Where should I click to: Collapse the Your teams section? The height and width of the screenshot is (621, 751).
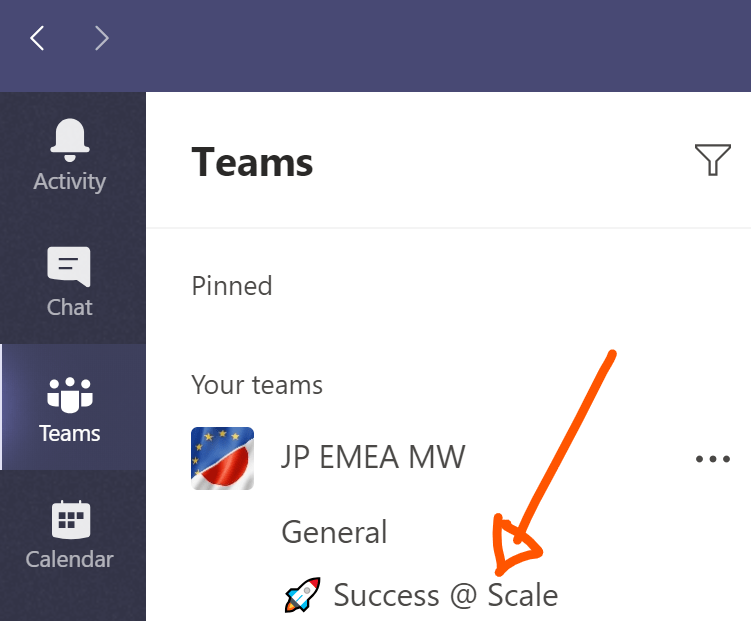(257, 385)
